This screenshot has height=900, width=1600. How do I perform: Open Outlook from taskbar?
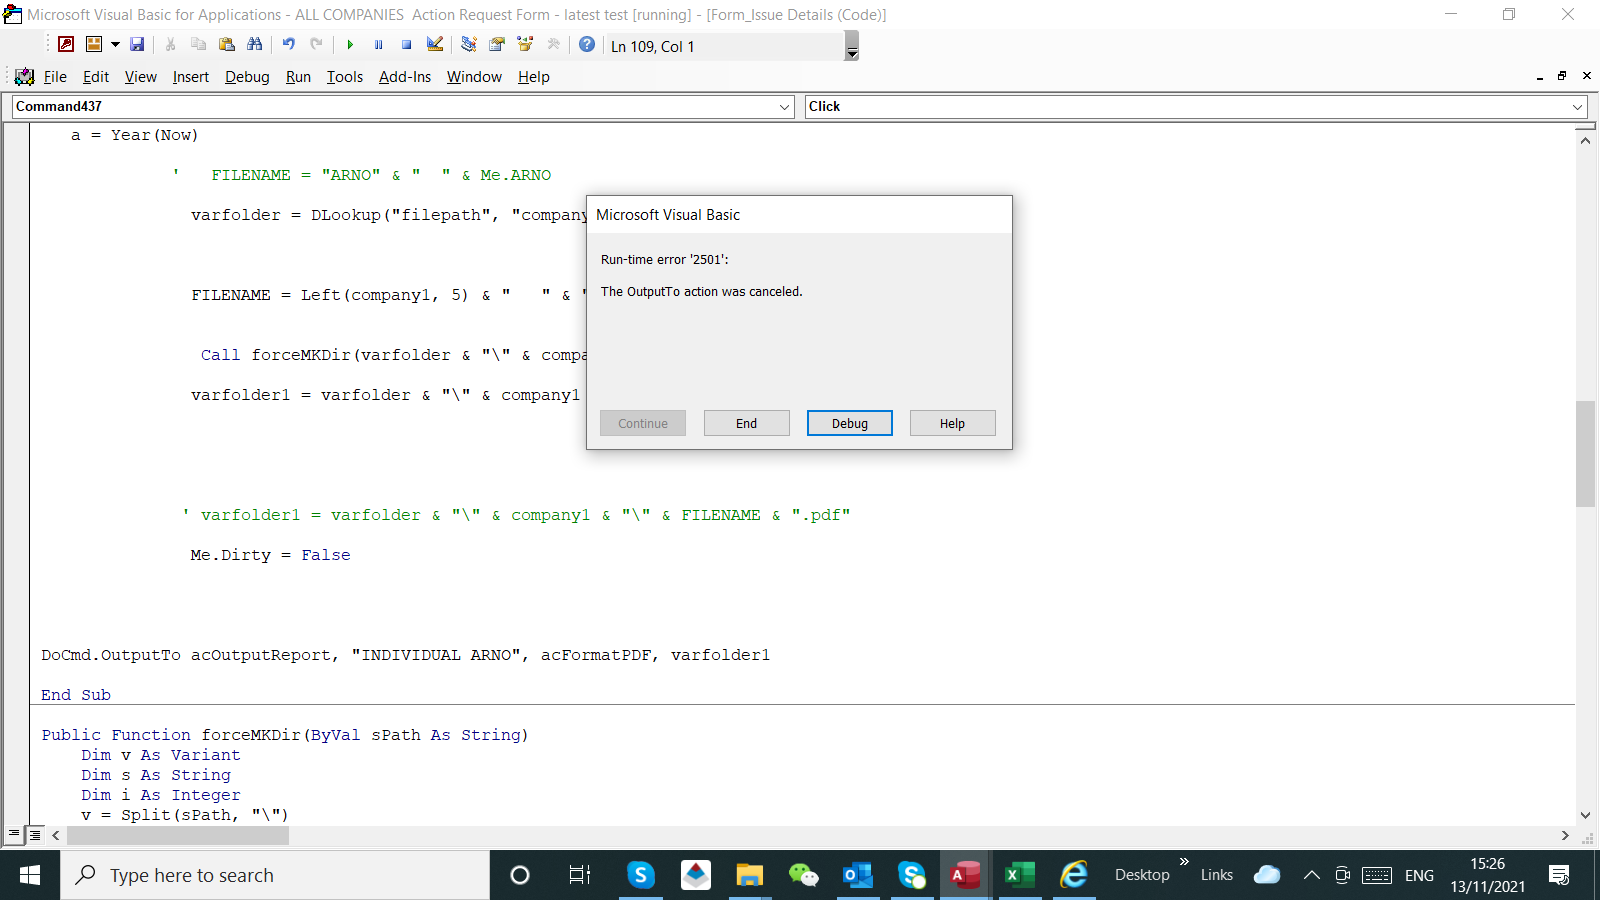point(858,875)
